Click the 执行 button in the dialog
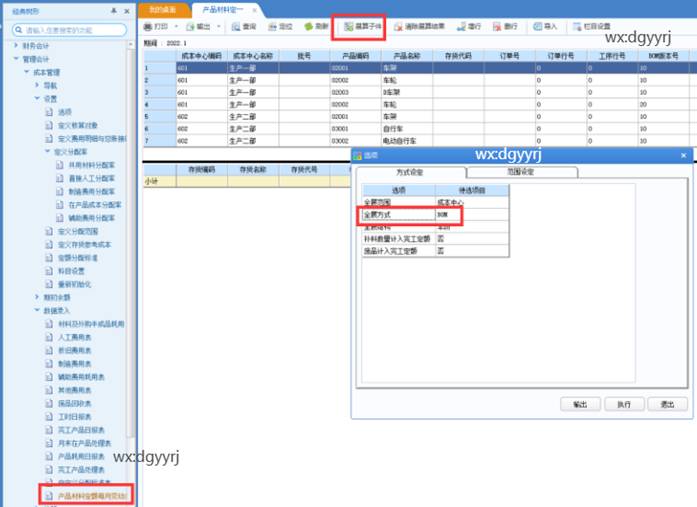The image size is (697, 507). [x=623, y=405]
